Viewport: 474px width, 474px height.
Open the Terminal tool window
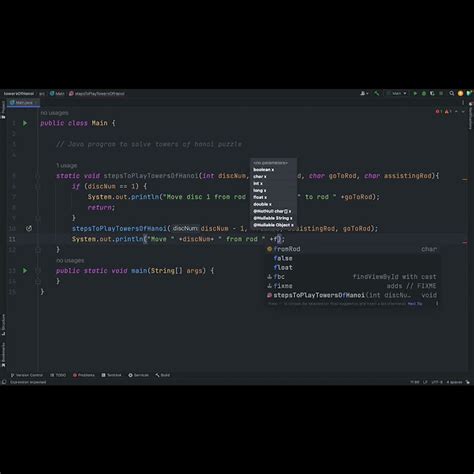coord(112,375)
